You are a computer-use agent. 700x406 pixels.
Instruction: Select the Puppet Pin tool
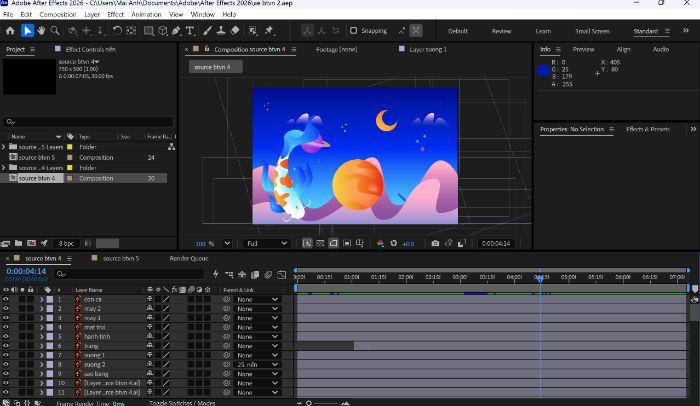tap(269, 31)
